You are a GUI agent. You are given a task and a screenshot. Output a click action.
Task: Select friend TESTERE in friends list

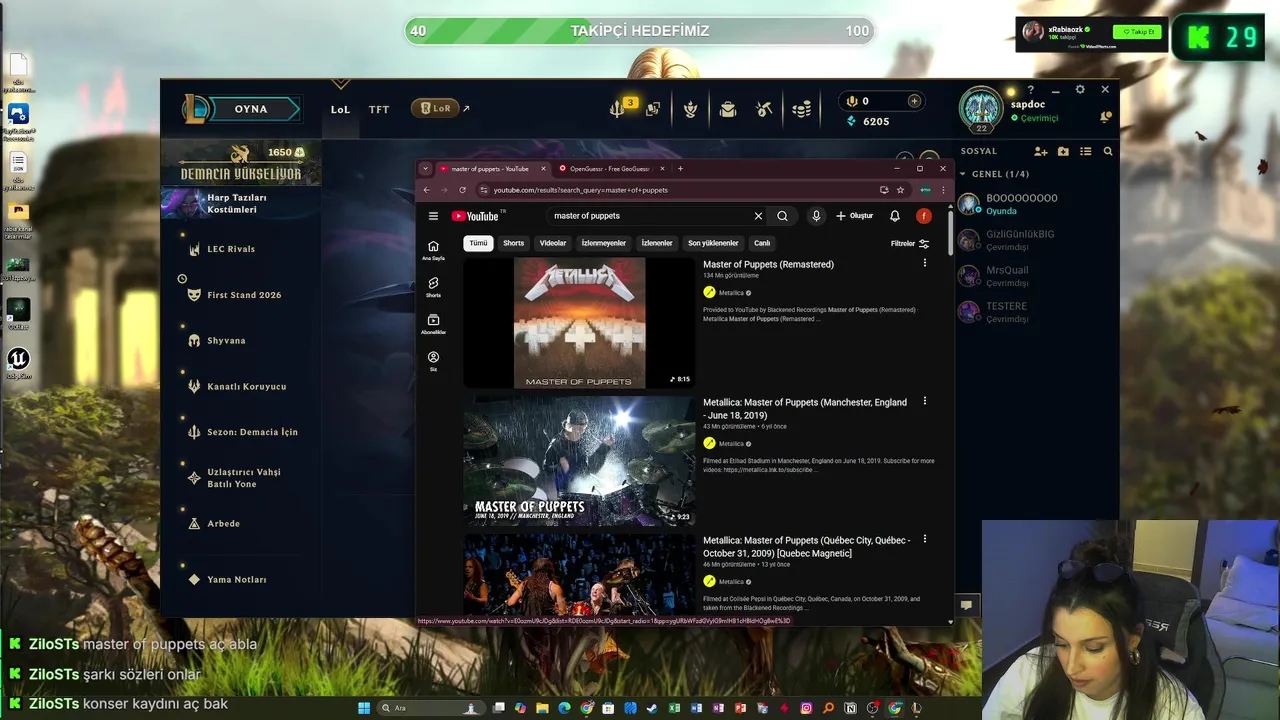pos(1035,312)
